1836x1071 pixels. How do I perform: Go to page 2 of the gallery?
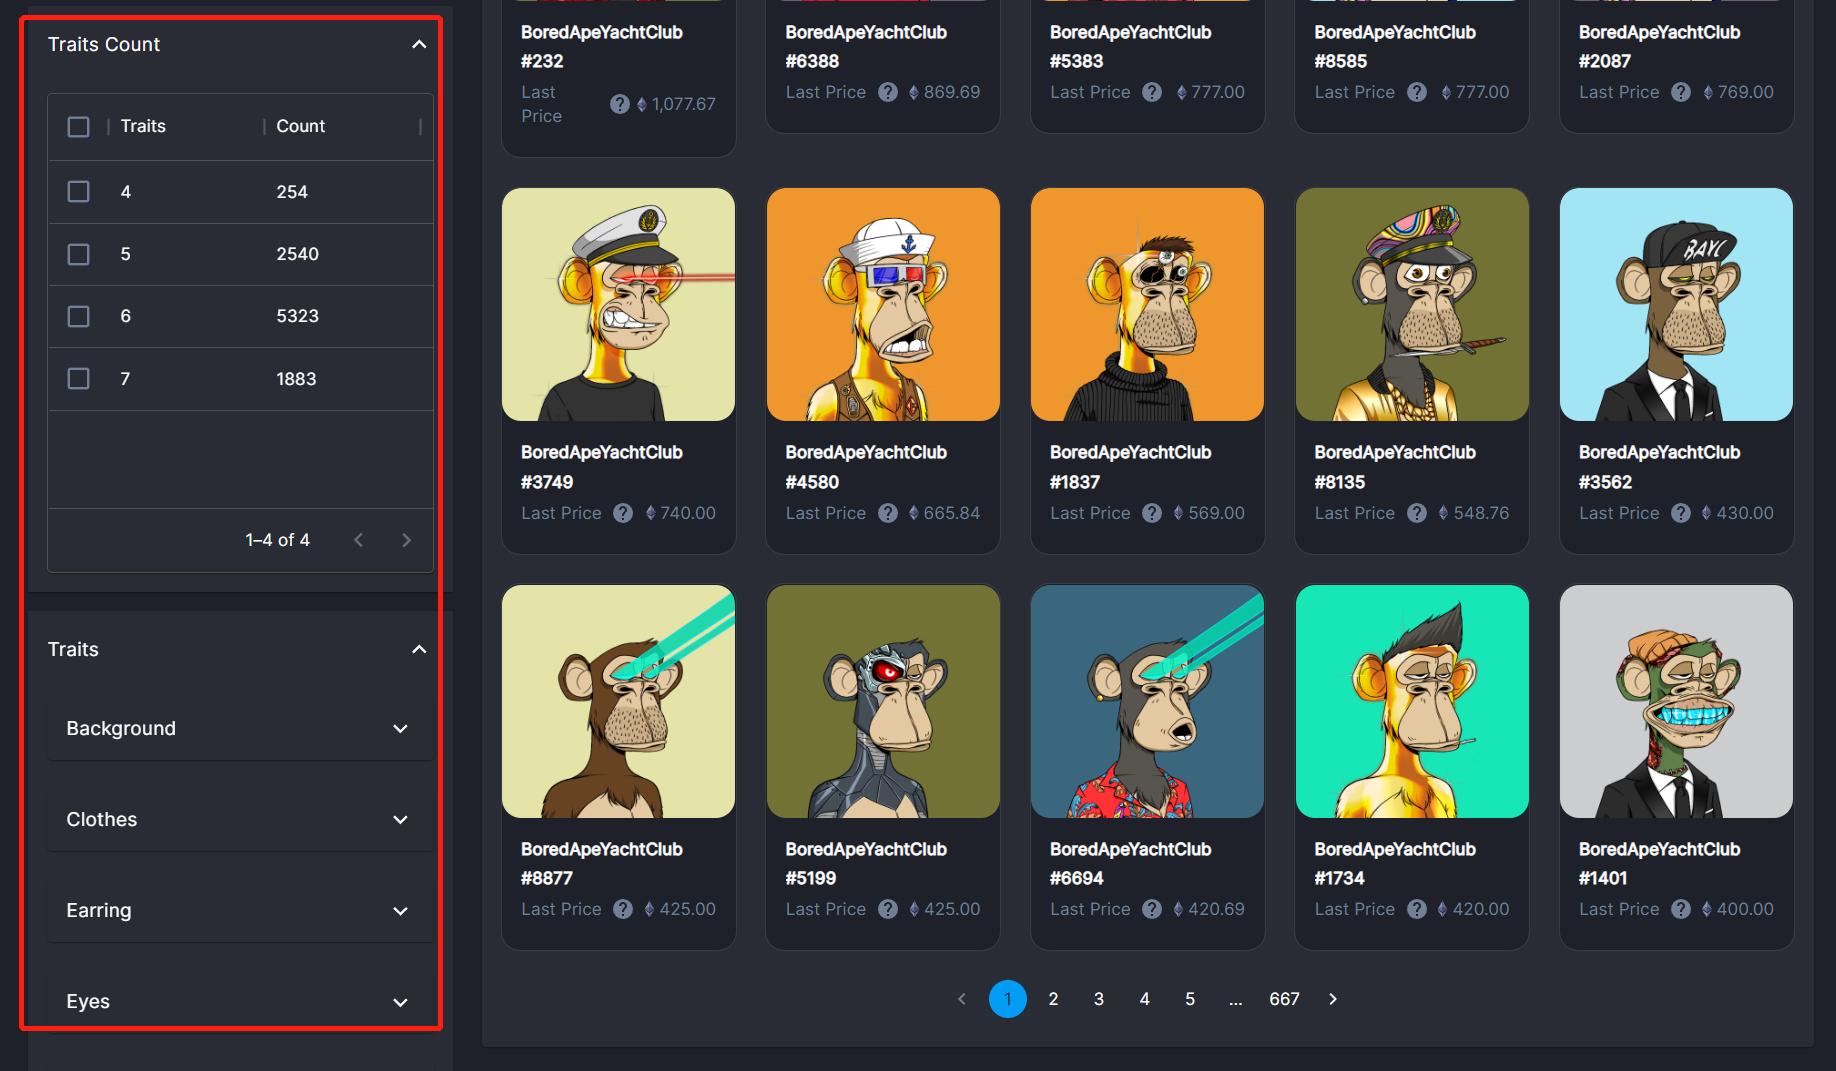tap(1053, 999)
